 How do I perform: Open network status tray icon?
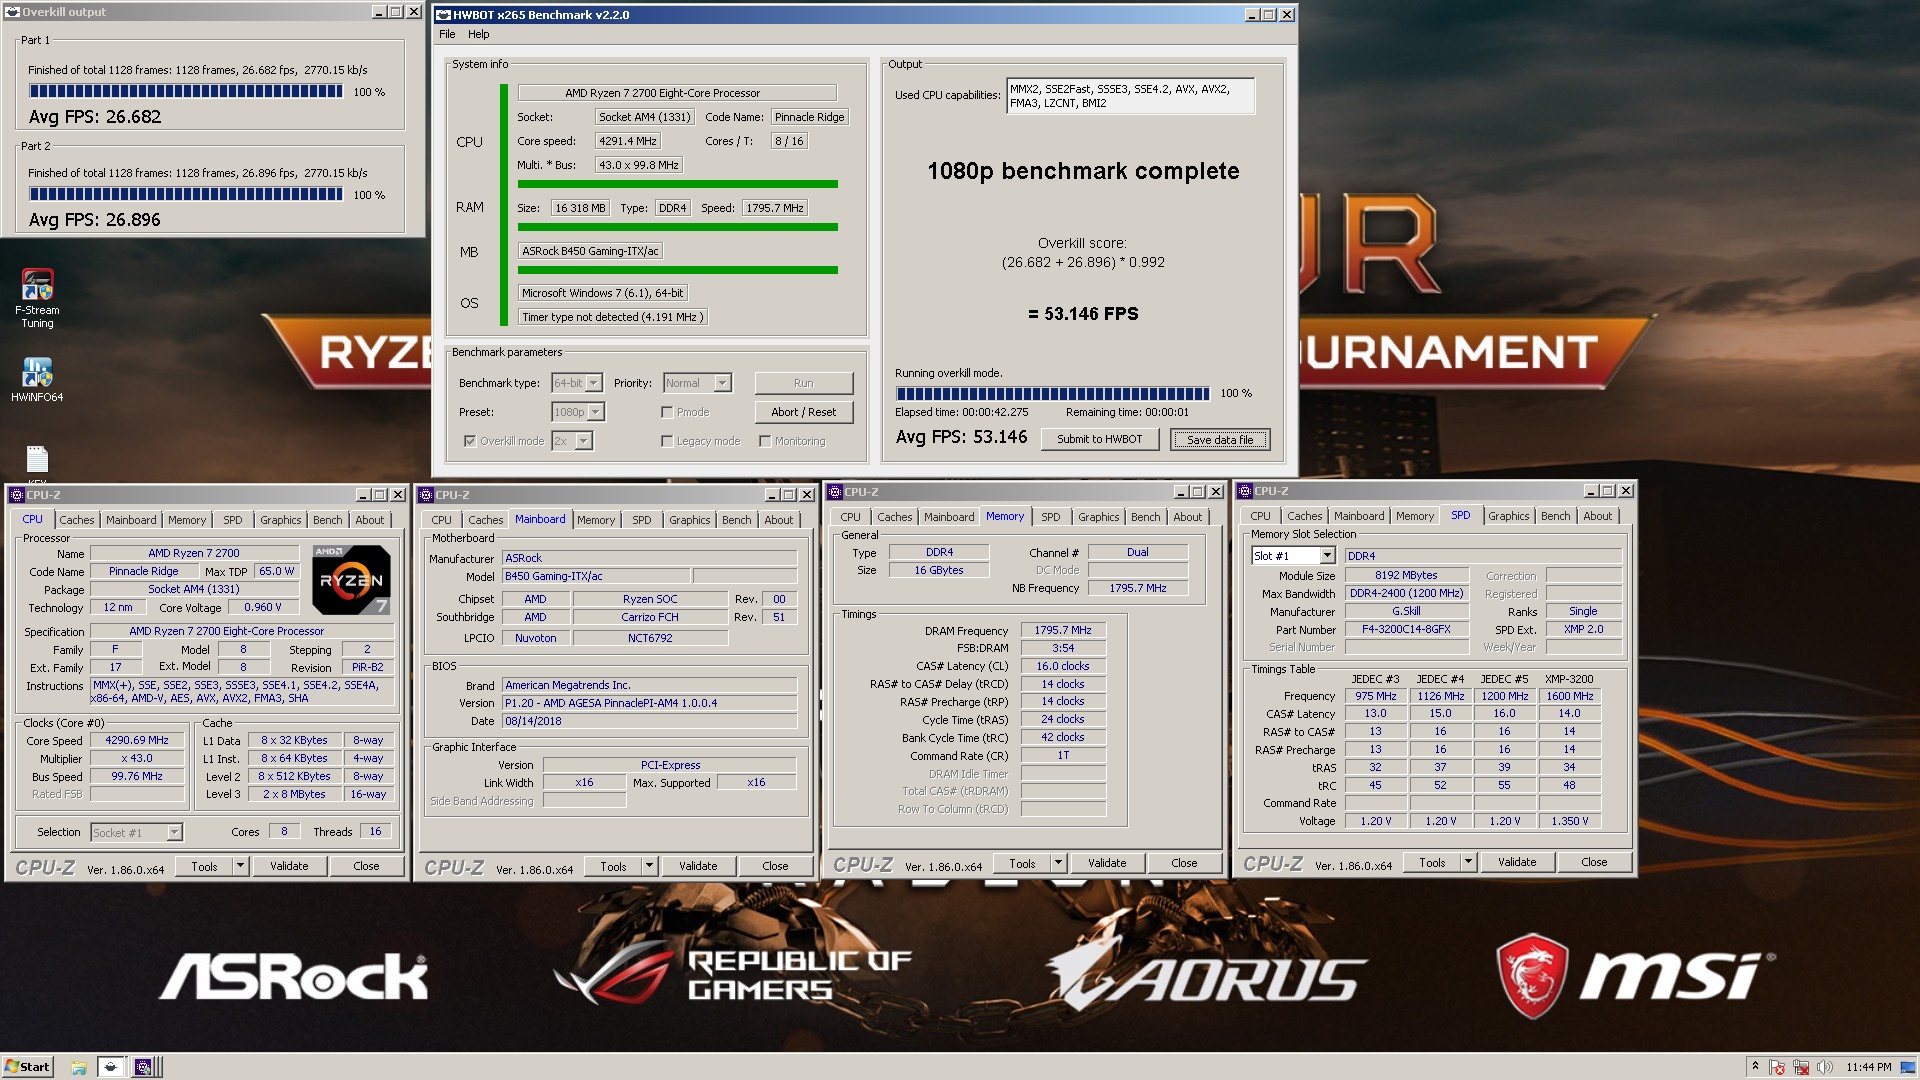(1801, 1067)
